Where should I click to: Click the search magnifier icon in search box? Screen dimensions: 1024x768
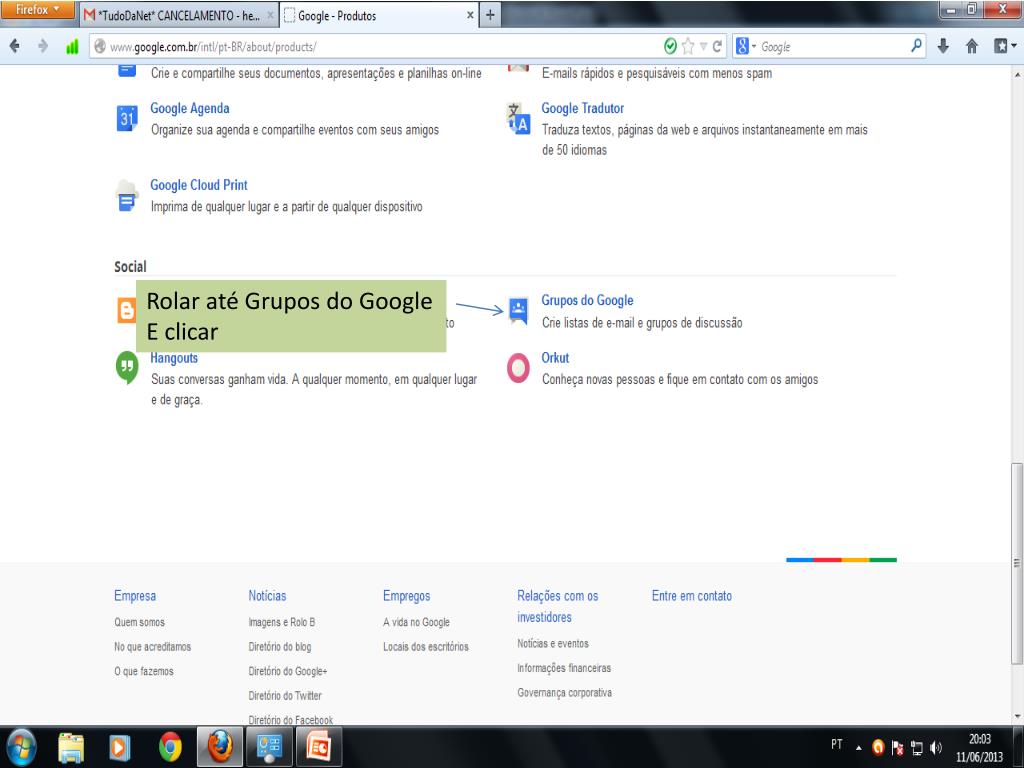tap(916, 46)
